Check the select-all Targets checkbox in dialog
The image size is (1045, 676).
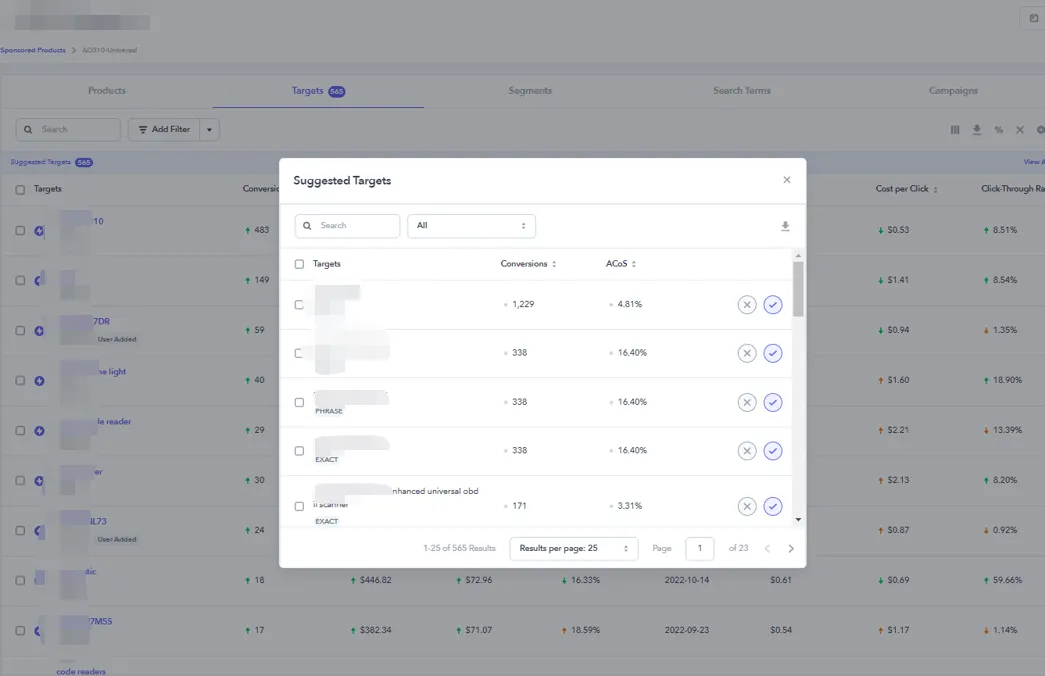tap(299, 264)
